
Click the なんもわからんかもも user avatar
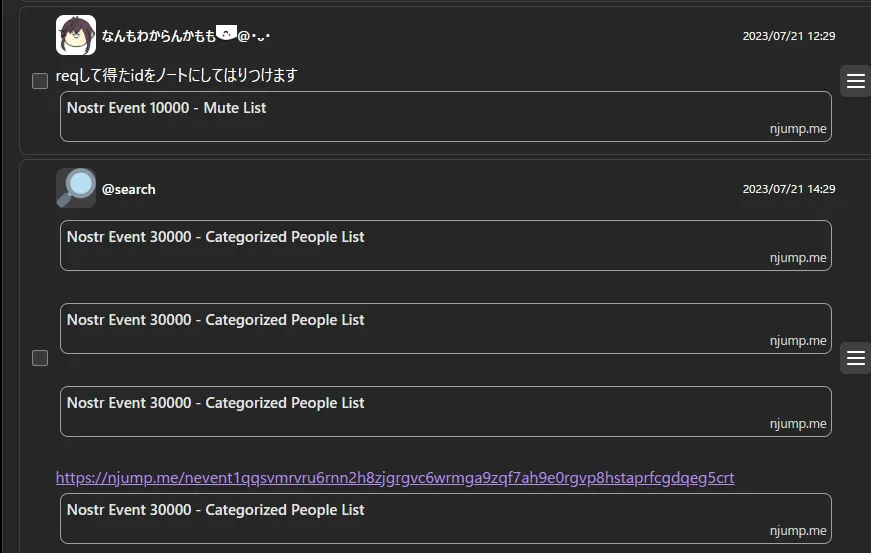[x=76, y=35]
